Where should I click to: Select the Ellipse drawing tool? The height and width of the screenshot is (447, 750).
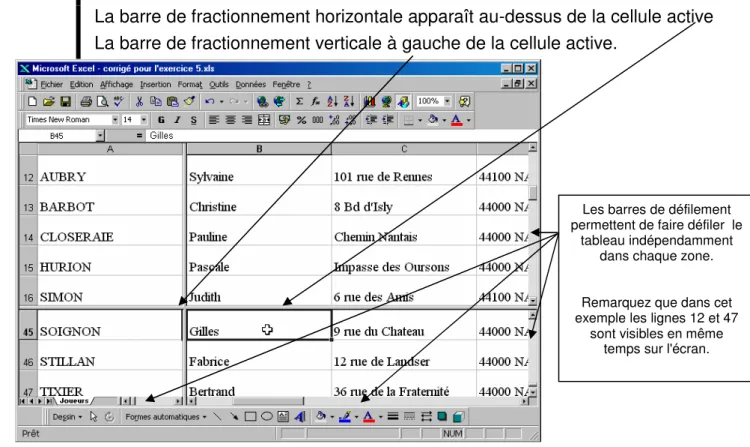tap(267, 417)
